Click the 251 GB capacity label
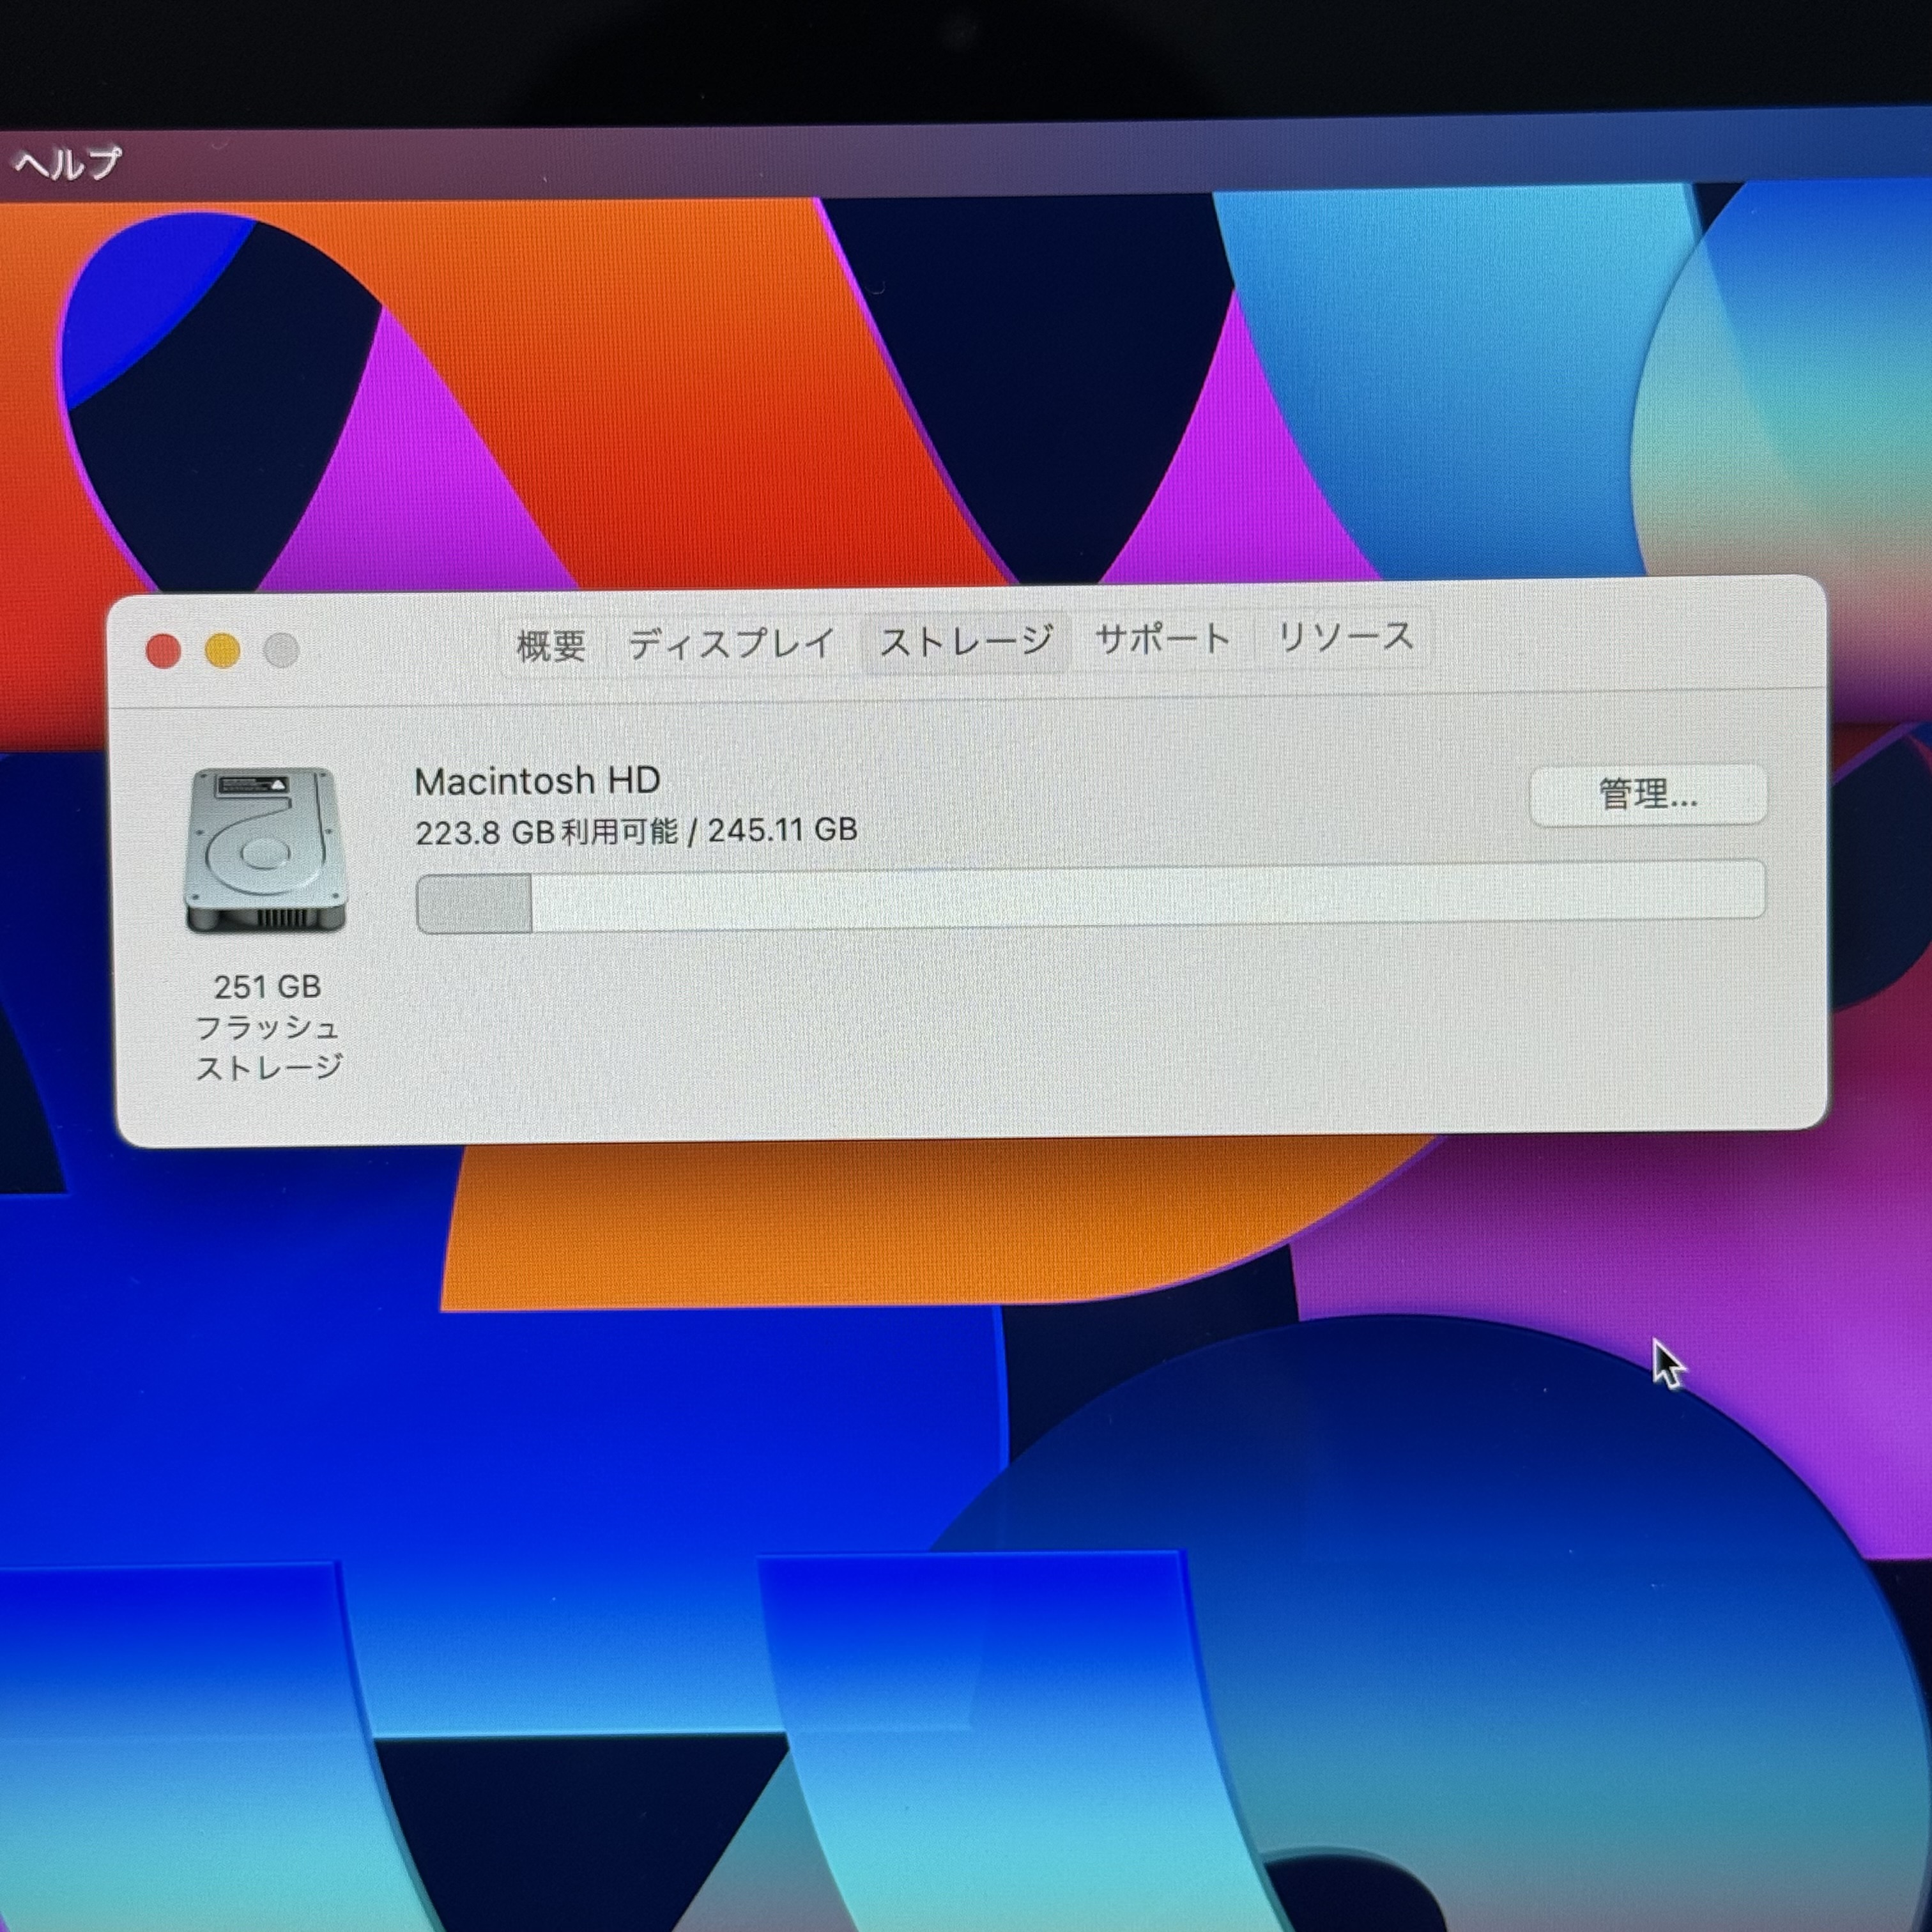The width and height of the screenshot is (1932, 1932). (267, 987)
